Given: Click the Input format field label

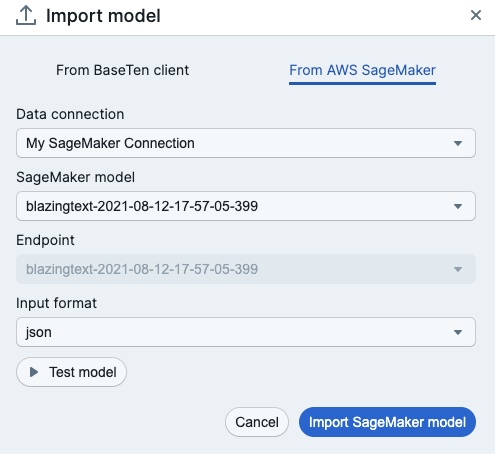Looking at the screenshot, I should pyautogui.click(x=56, y=303).
